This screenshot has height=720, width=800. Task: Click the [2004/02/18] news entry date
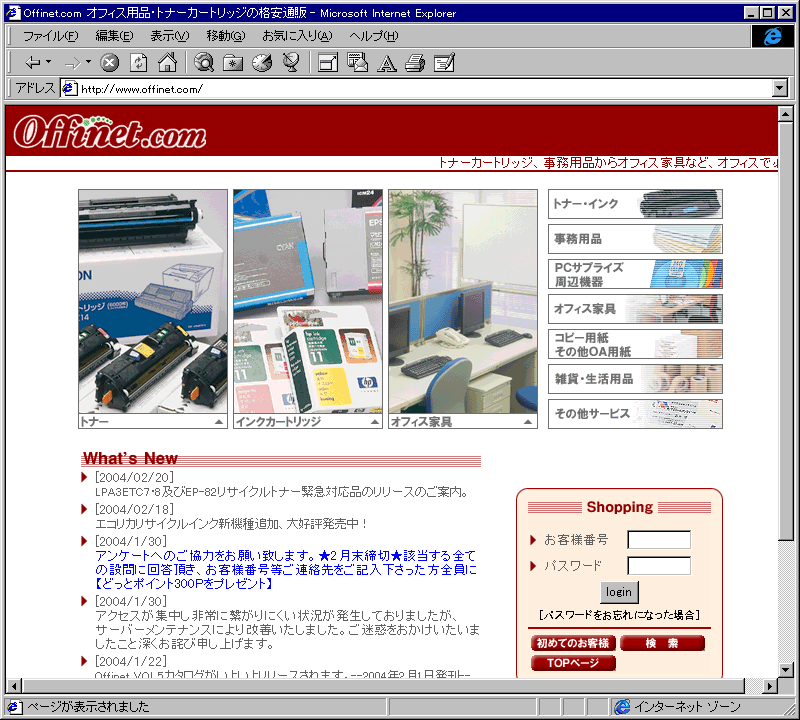134,509
